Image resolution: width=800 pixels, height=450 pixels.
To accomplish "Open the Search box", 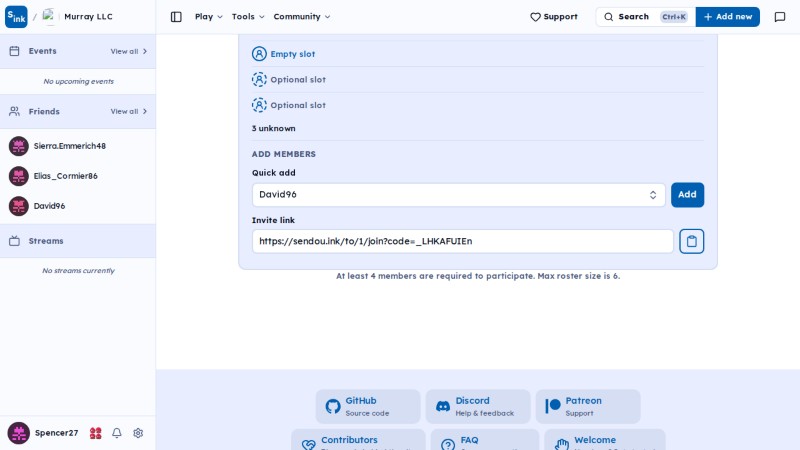I will (645, 17).
